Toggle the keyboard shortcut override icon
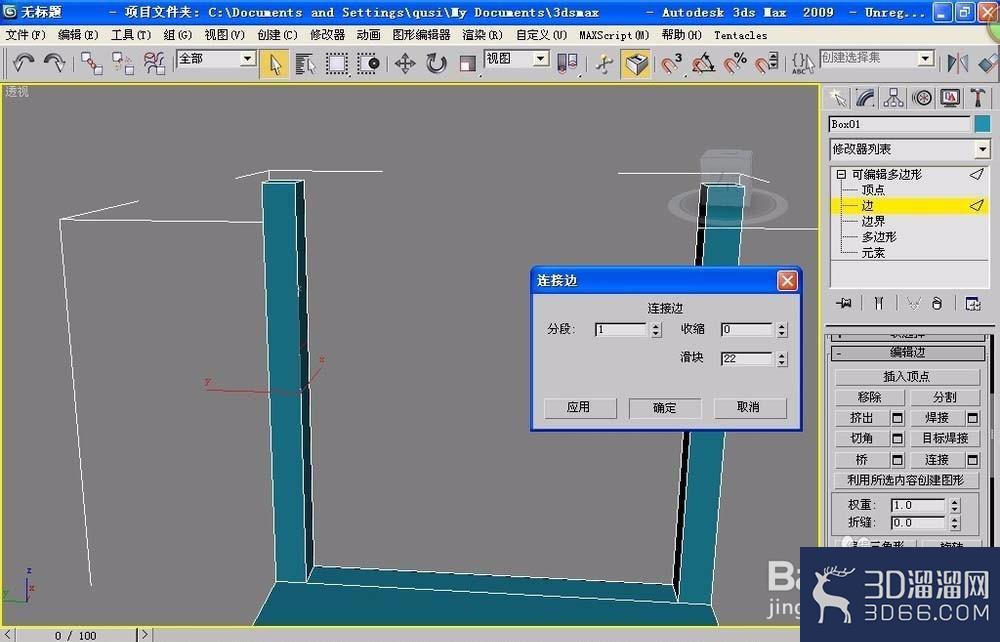Viewport: 1000px width, 642px height. 636,64
